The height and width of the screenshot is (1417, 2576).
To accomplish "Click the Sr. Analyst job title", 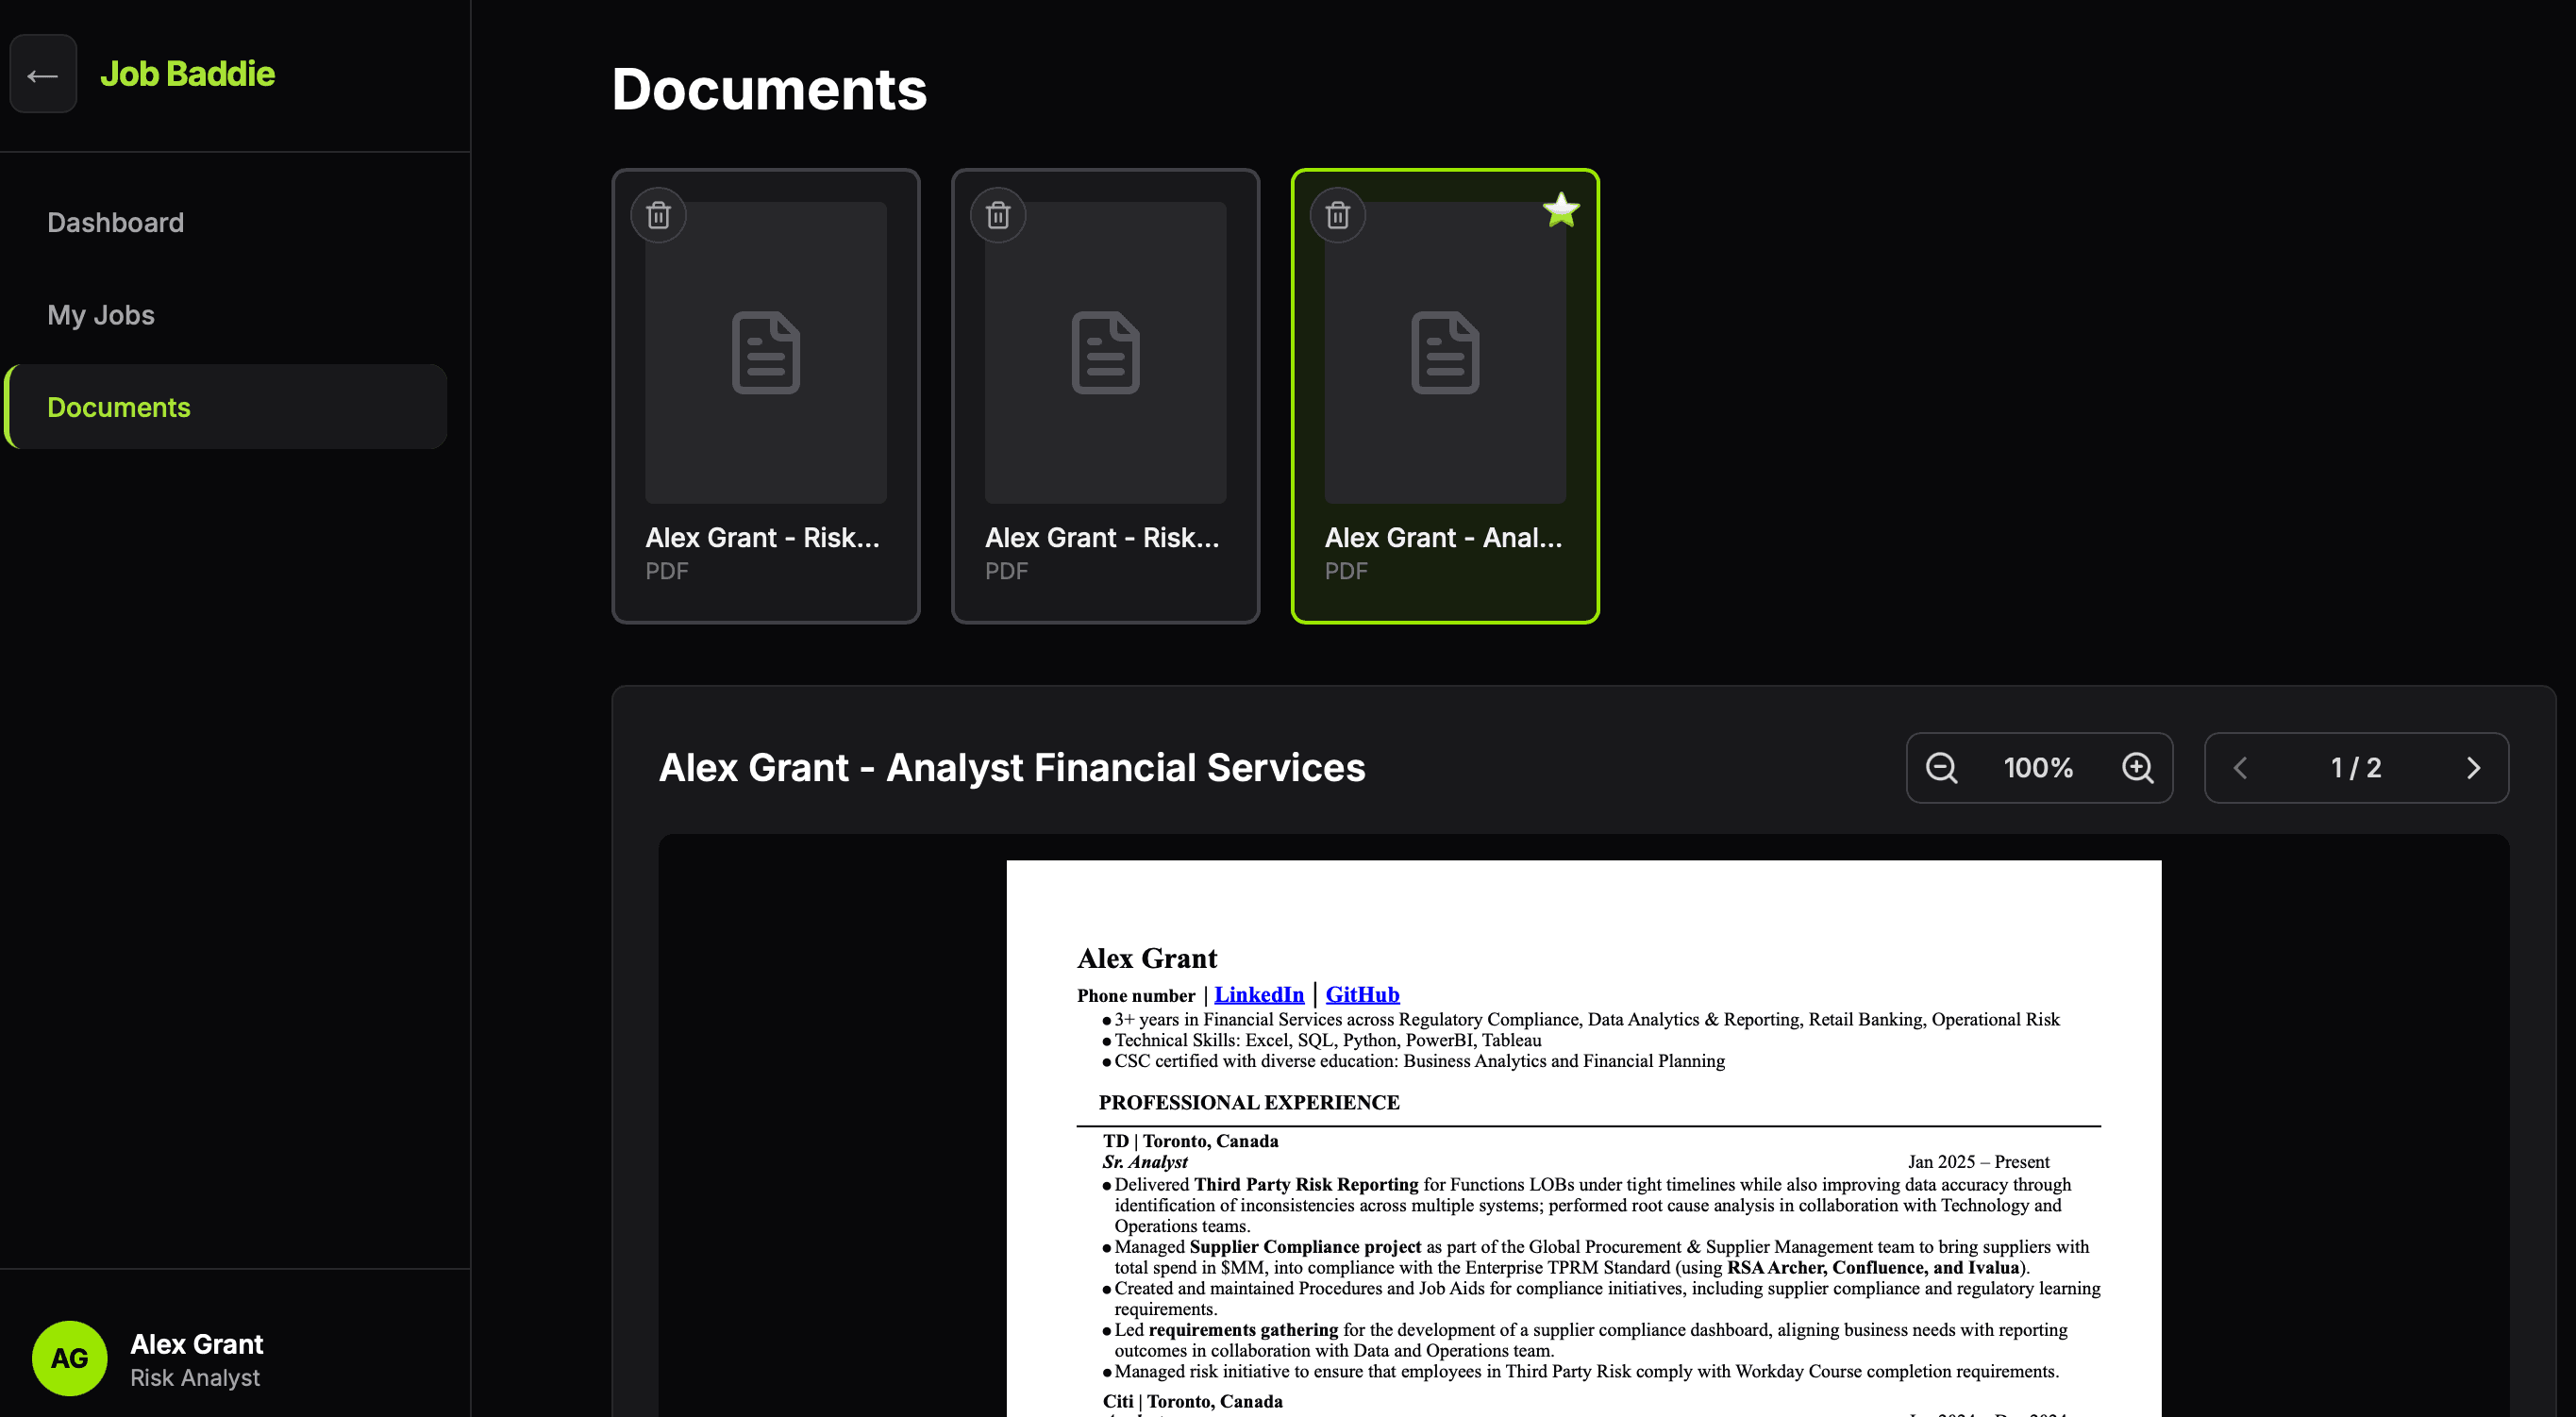I will point(1145,1162).
